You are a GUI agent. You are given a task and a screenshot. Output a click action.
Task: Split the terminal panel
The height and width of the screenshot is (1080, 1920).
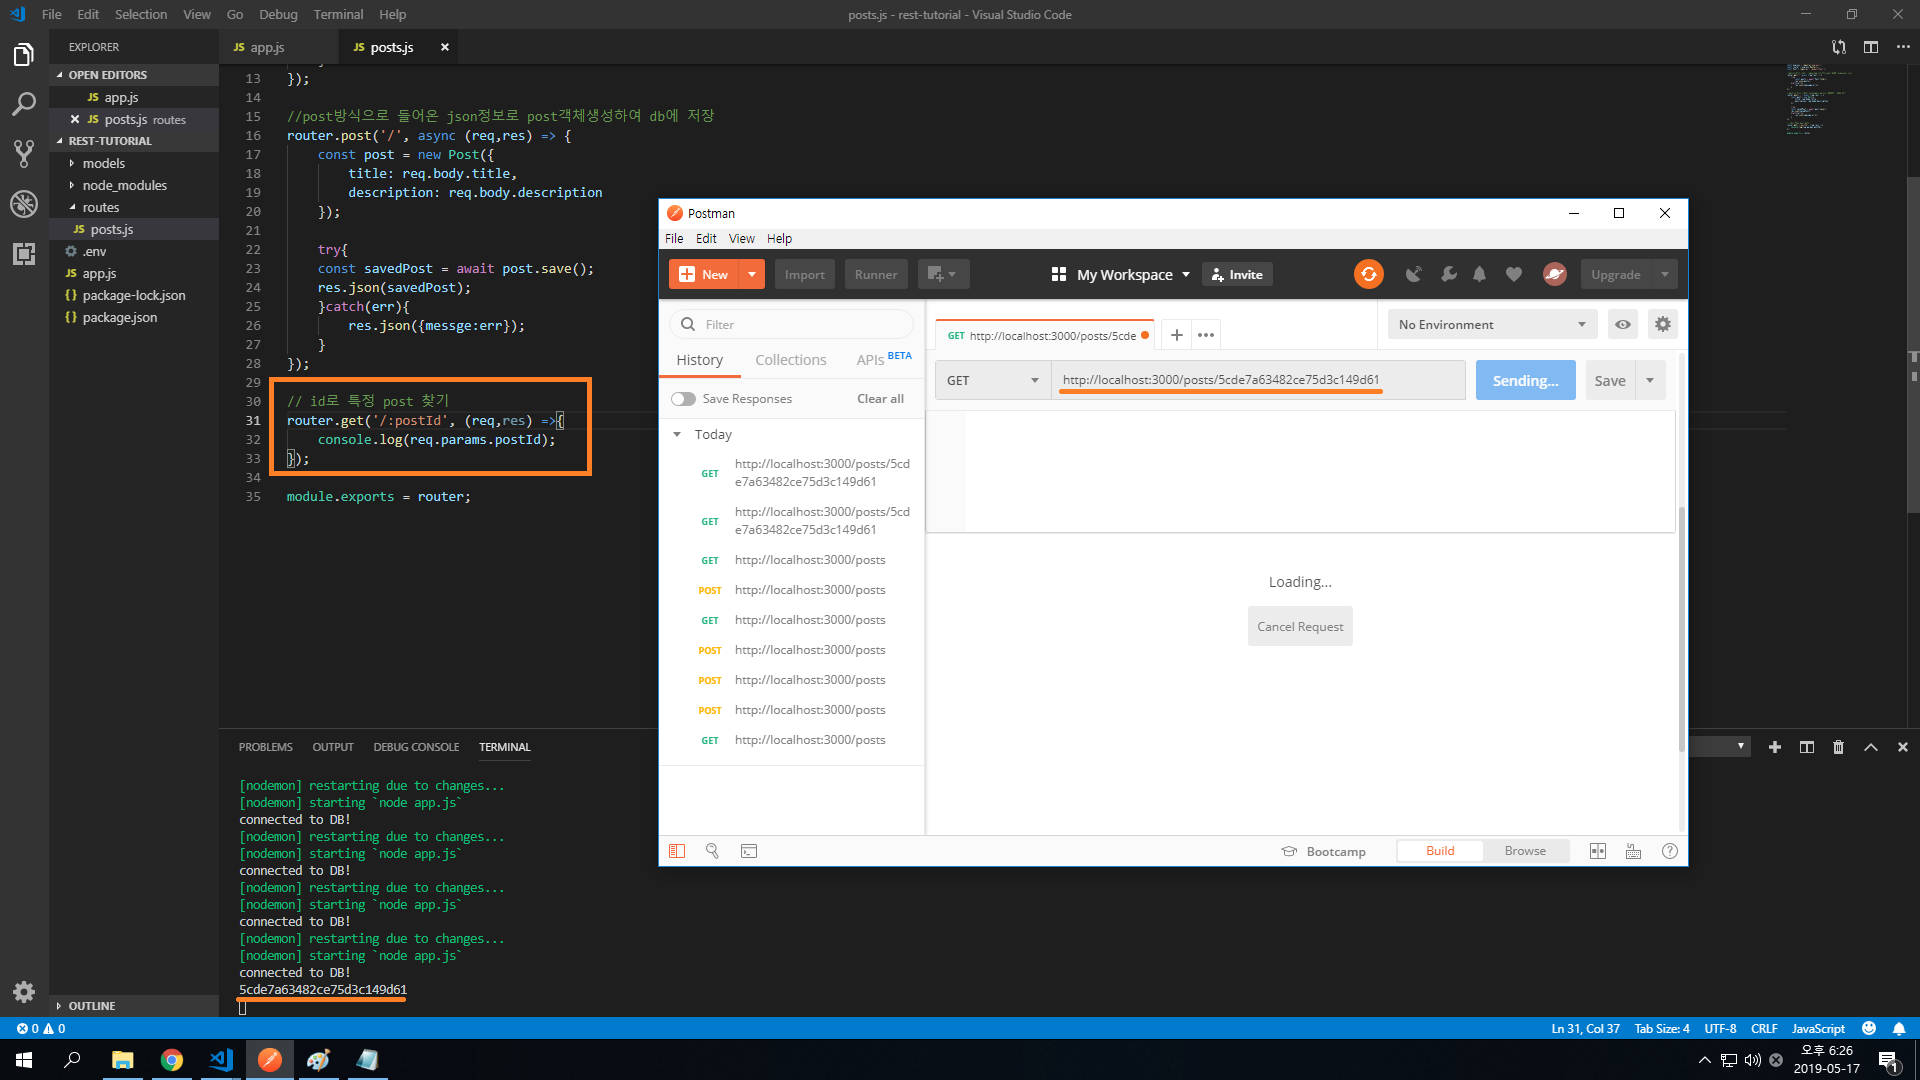1807,747
